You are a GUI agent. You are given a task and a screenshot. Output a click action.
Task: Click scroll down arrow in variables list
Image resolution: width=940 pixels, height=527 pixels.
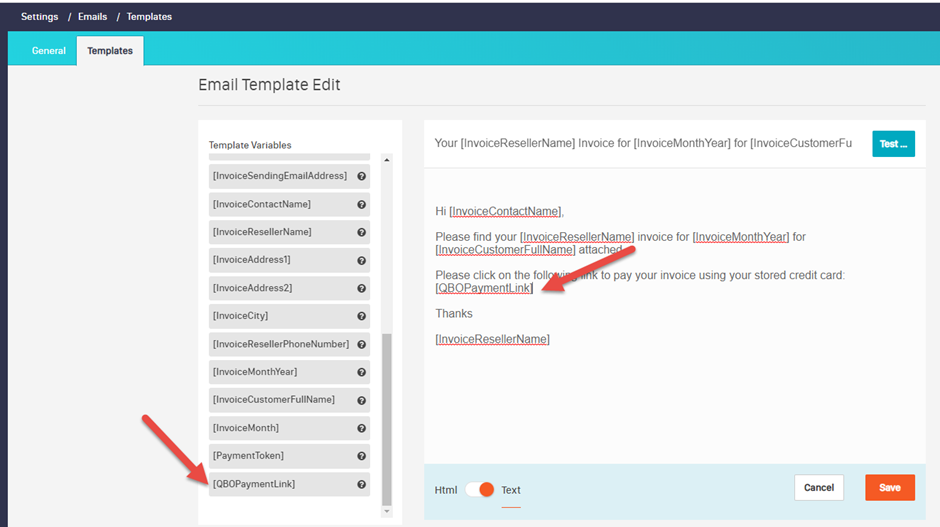point(387,511)
